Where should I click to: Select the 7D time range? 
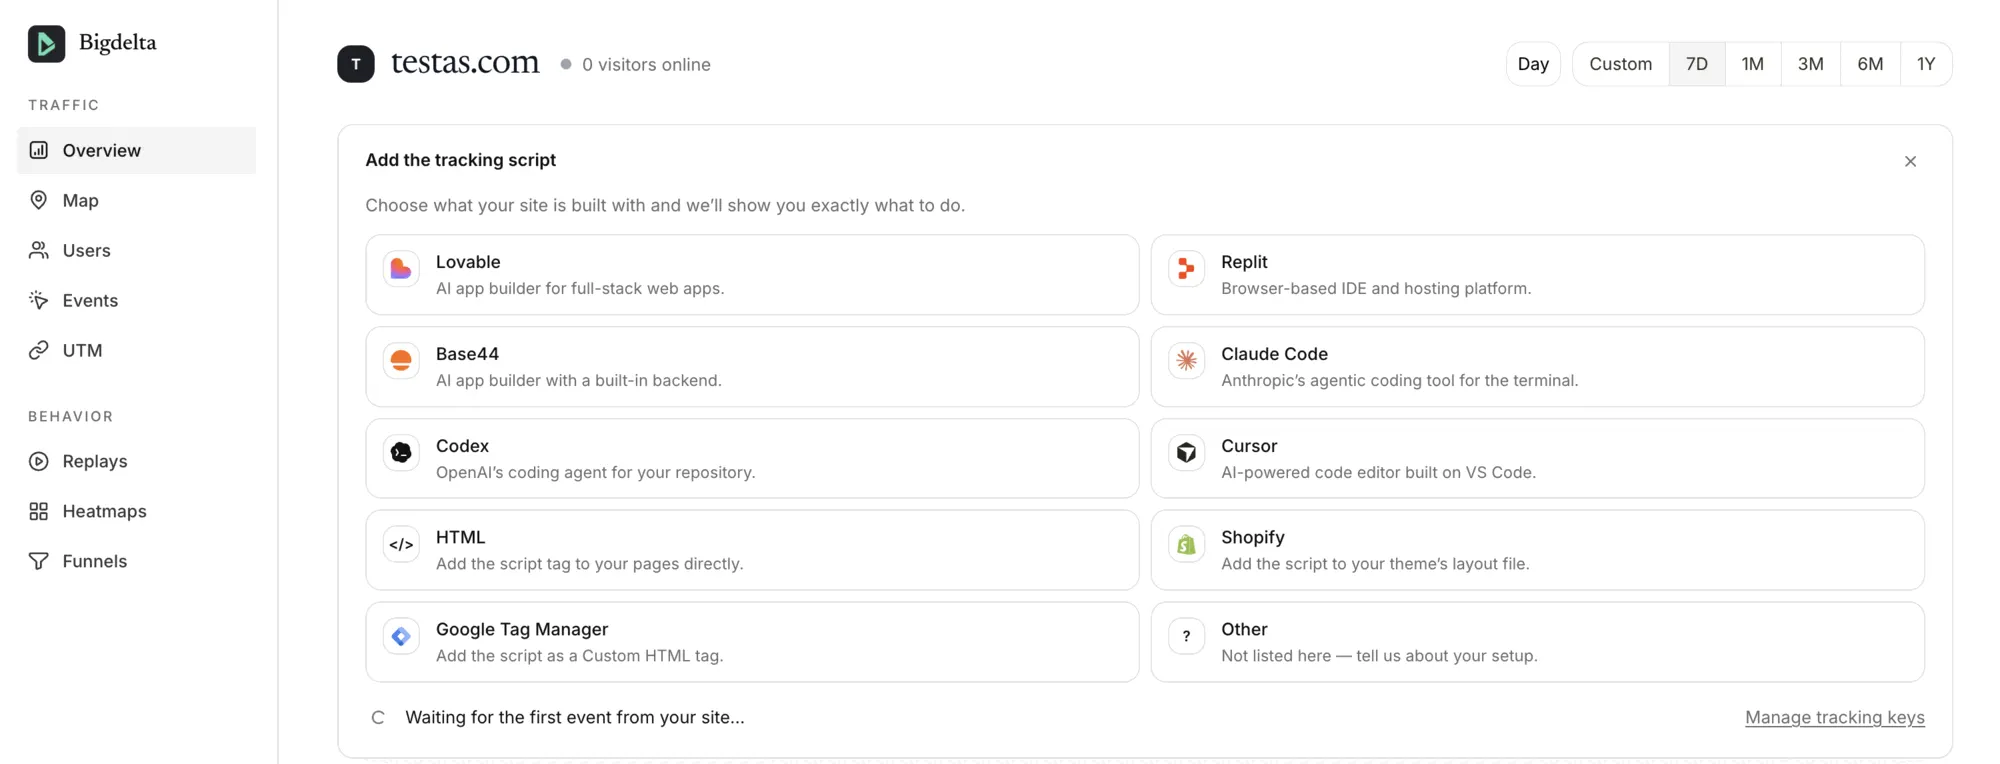click(x=1697, y=64)
